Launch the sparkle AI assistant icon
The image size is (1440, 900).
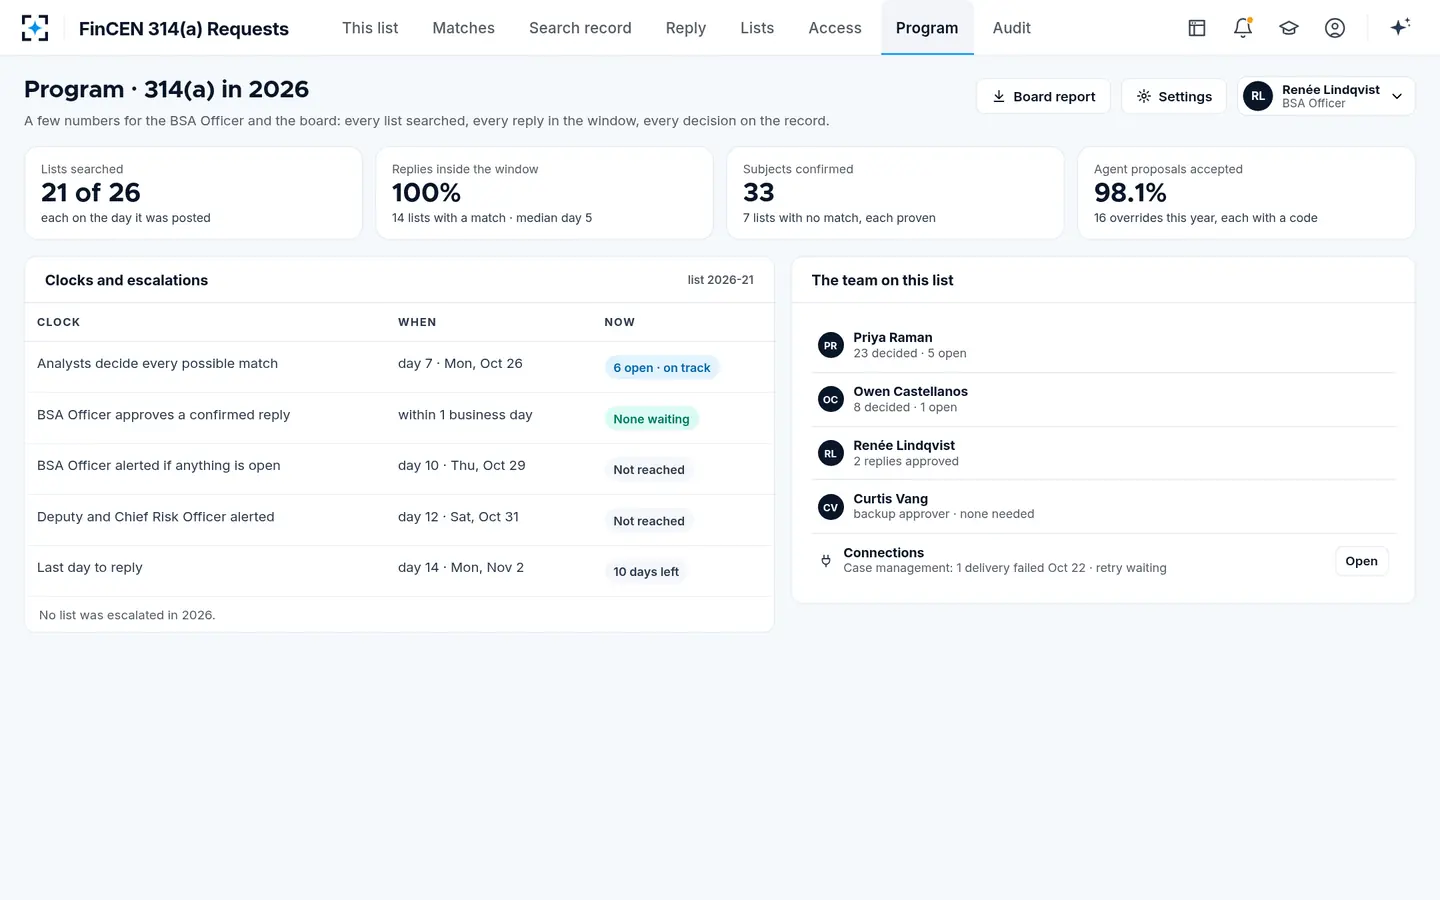tap(1400, 27)
